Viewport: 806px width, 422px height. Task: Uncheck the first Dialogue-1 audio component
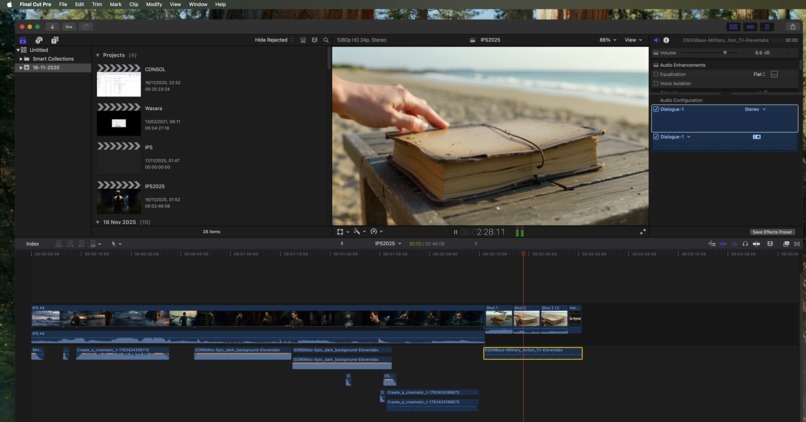tap(656, 110)
